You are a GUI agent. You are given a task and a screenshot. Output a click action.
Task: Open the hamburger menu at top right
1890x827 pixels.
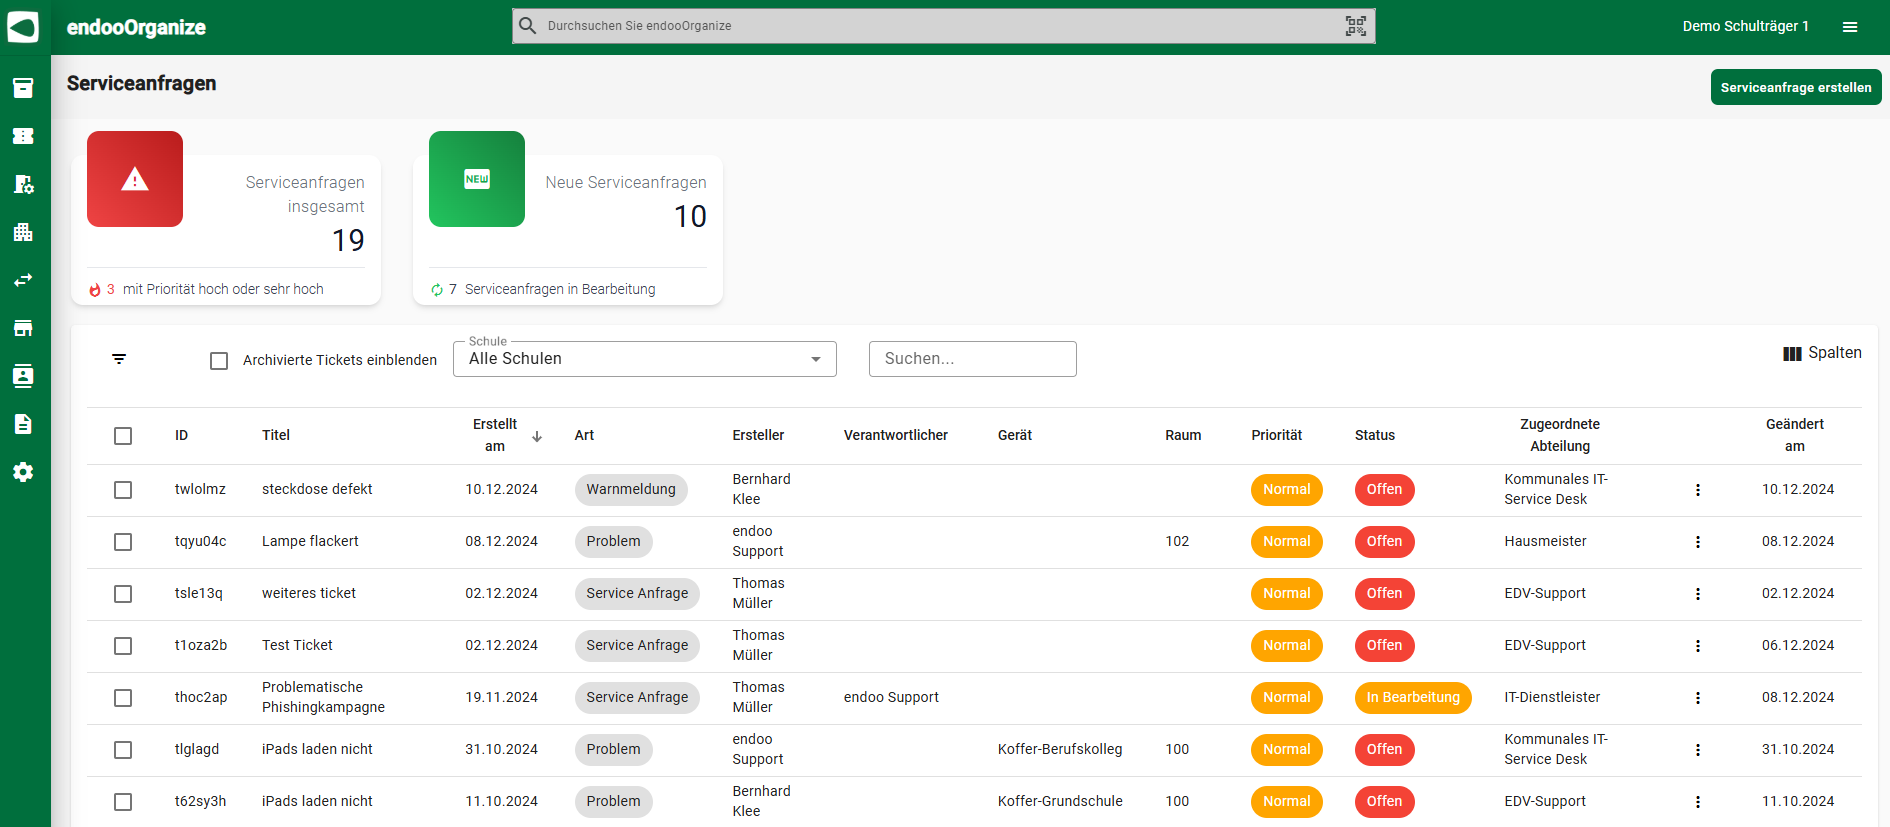1850,27
